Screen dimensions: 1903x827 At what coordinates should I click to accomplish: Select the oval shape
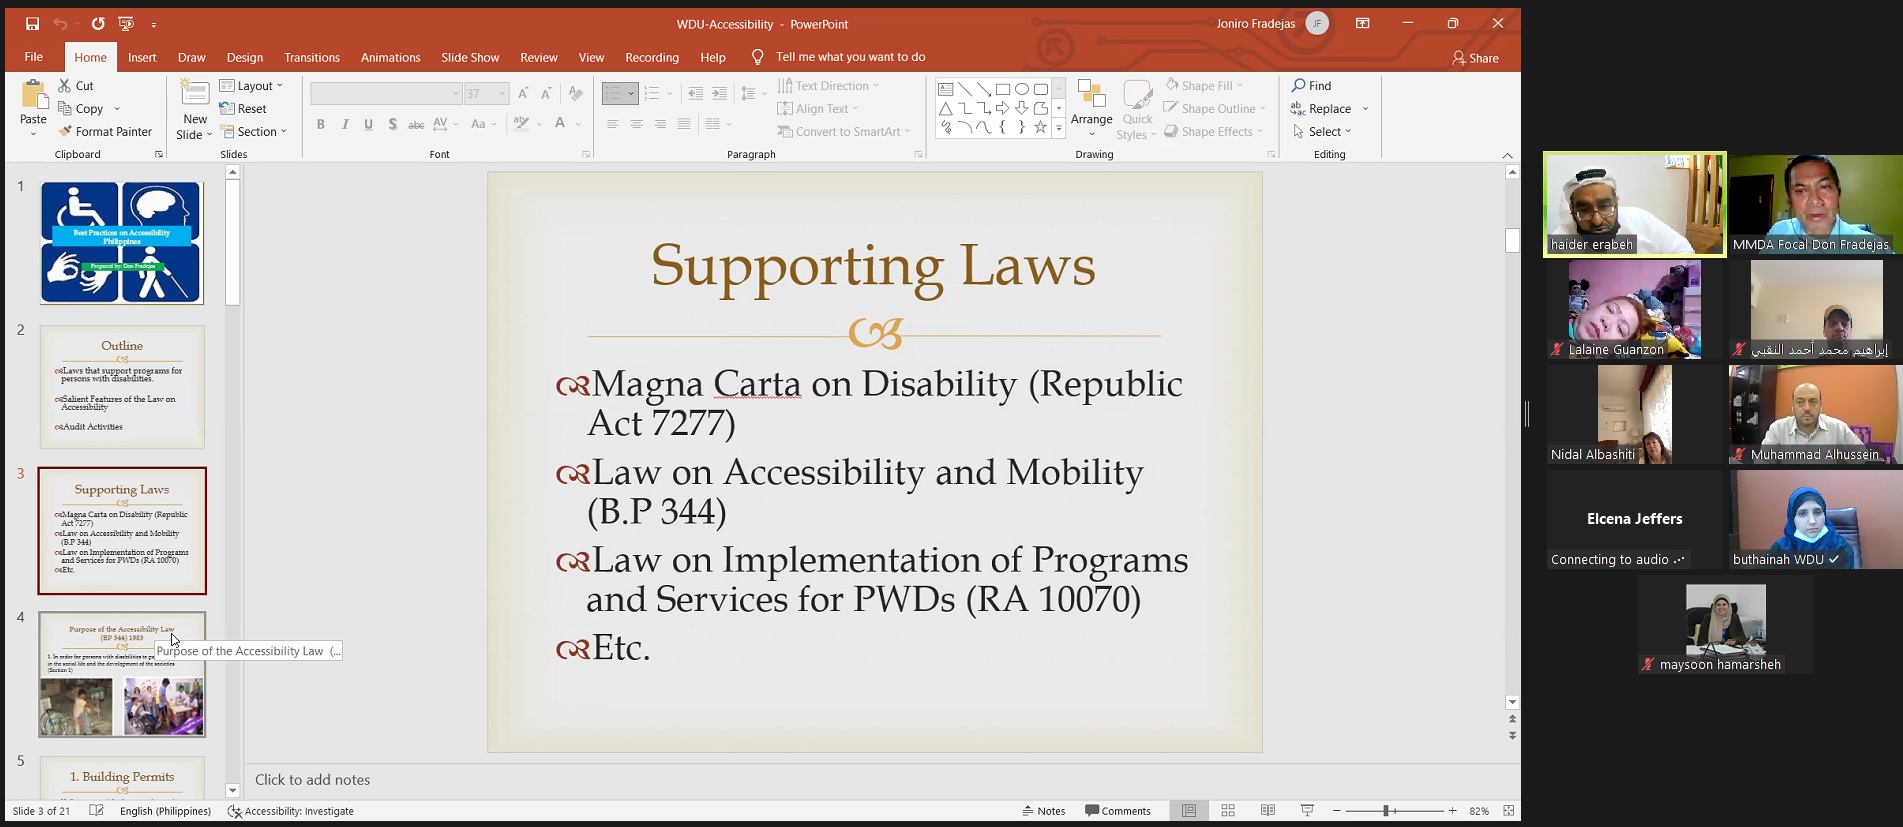coord(1022,89)
